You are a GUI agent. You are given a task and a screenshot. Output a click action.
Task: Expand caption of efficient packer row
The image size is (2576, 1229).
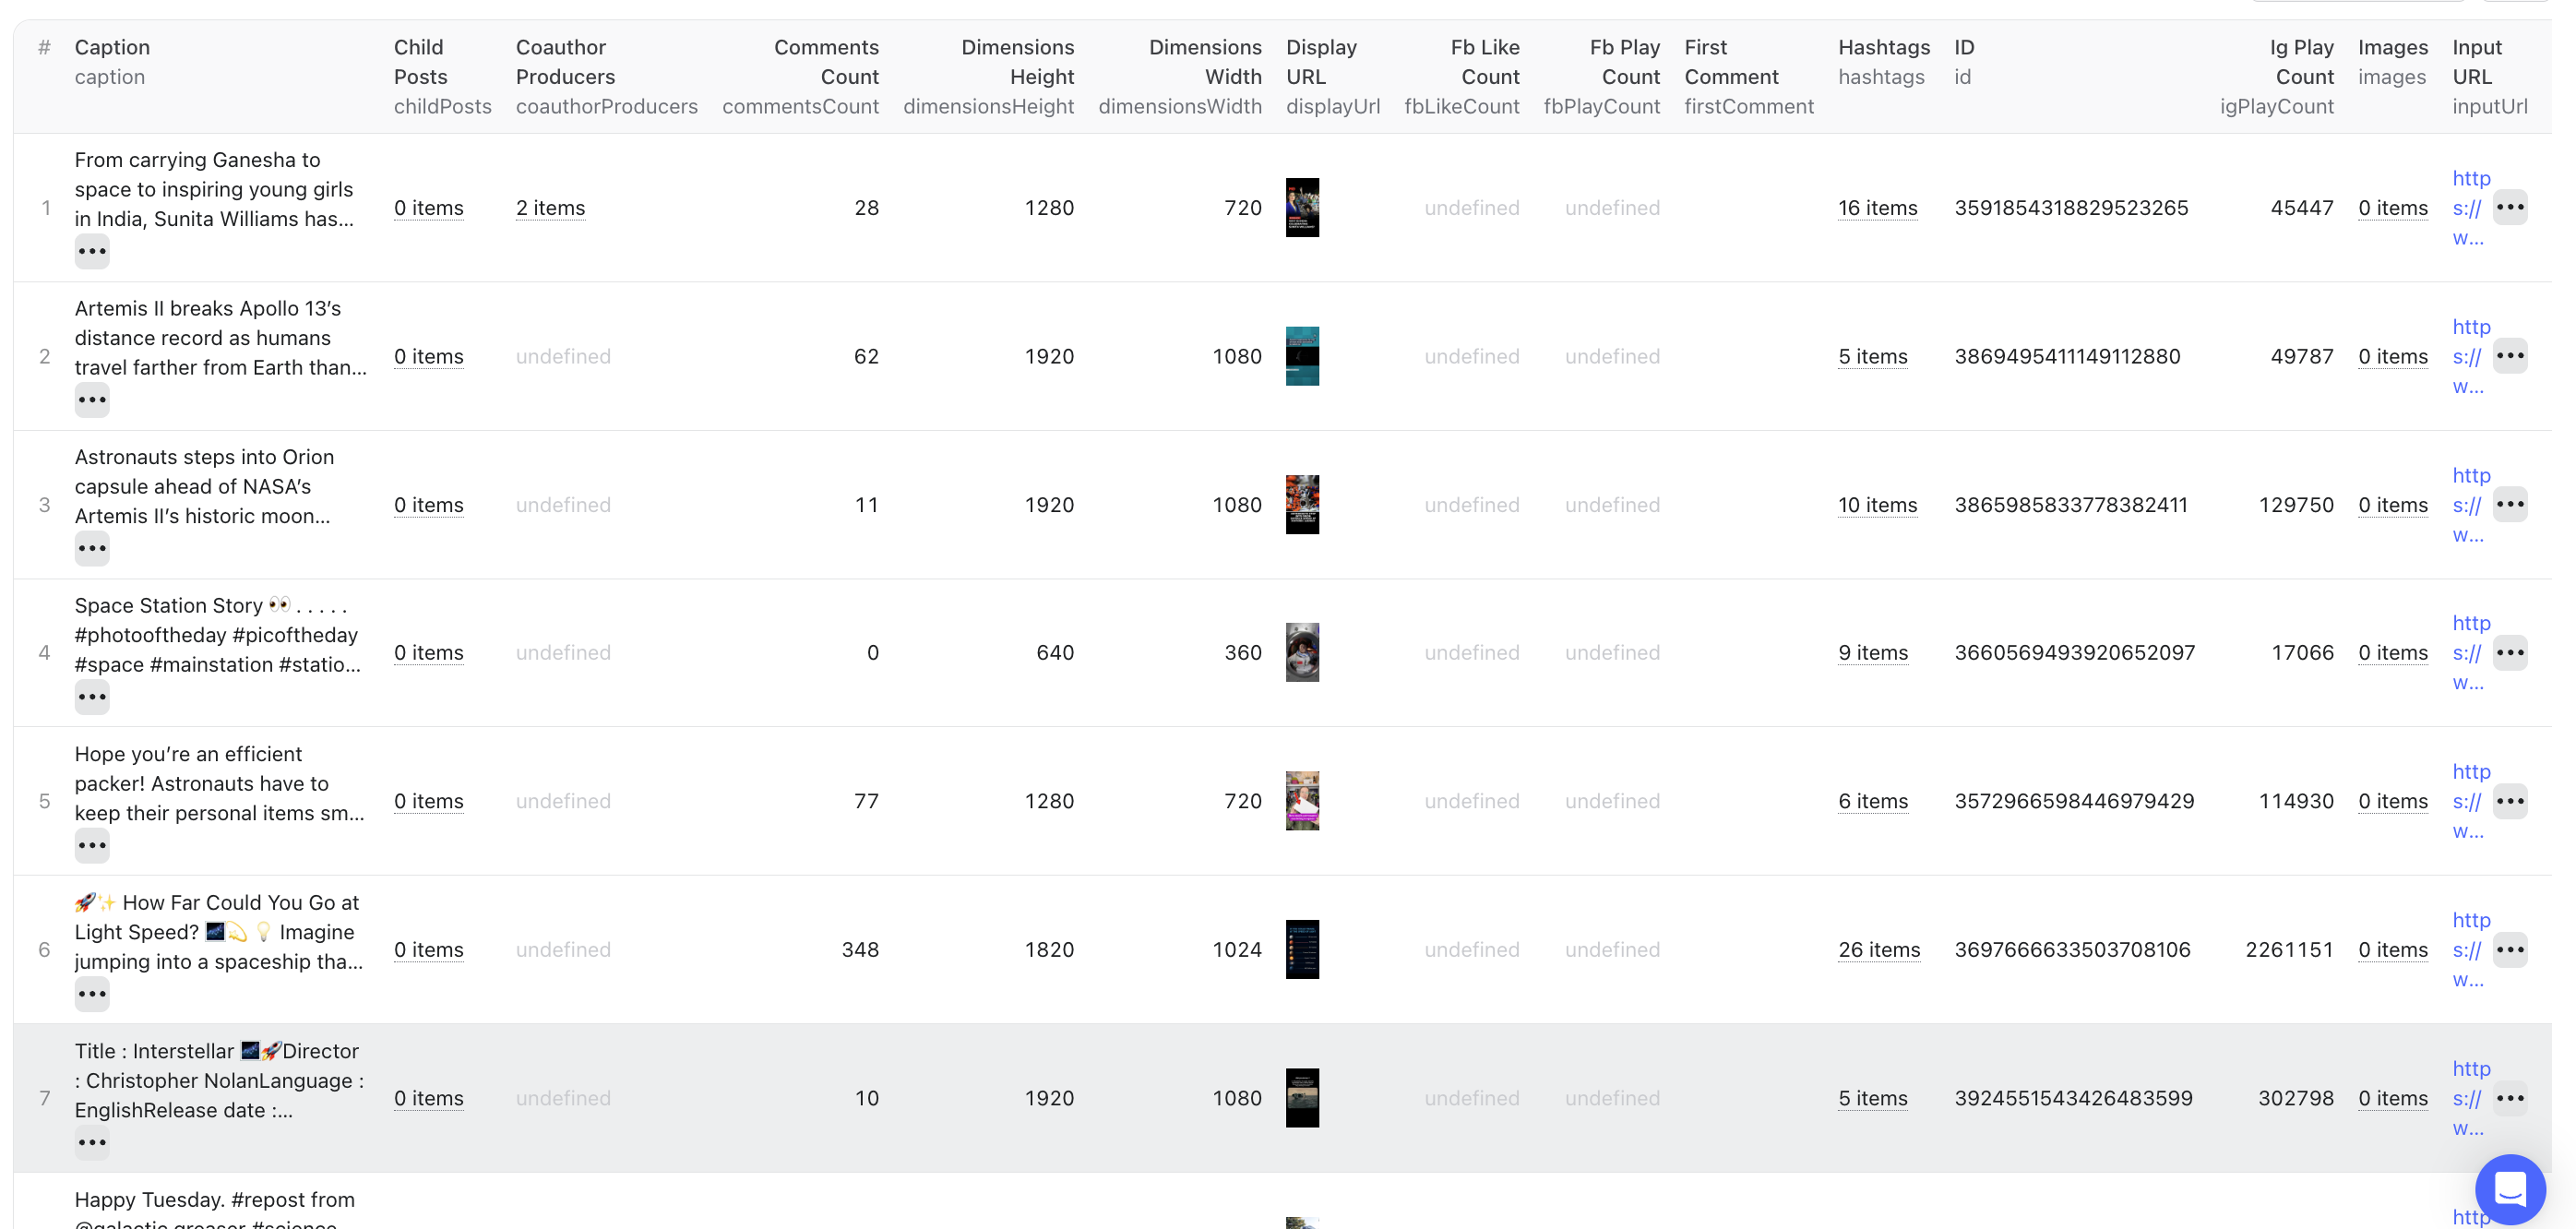92,846
